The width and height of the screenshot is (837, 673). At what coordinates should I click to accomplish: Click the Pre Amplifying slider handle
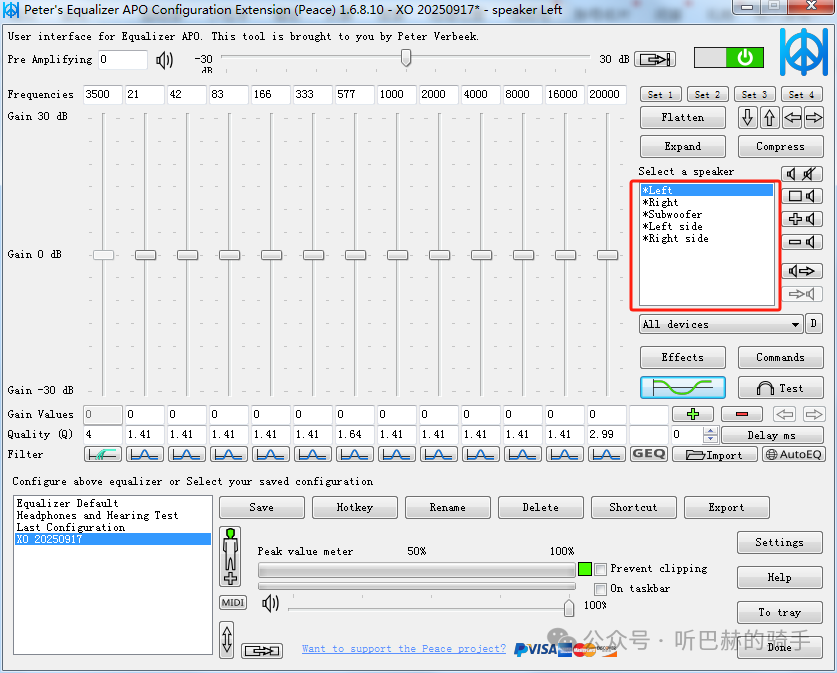406,59
